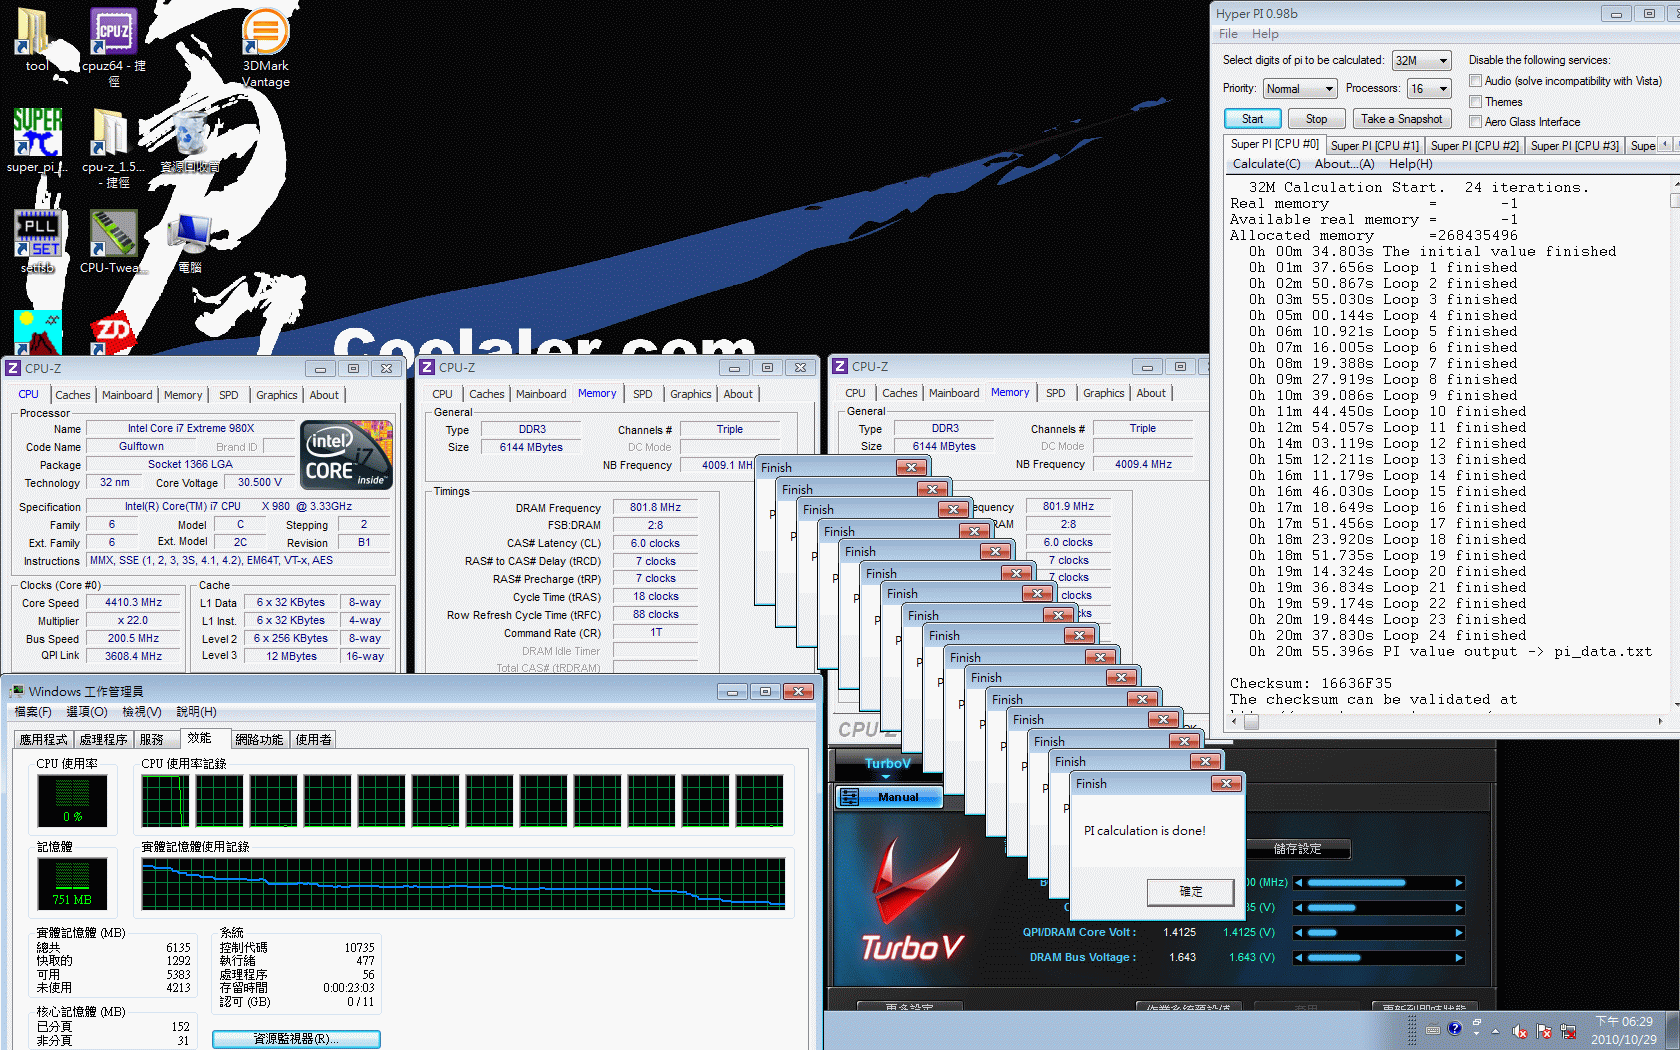Open the 32M digits dropdown

click(1421, 61)
